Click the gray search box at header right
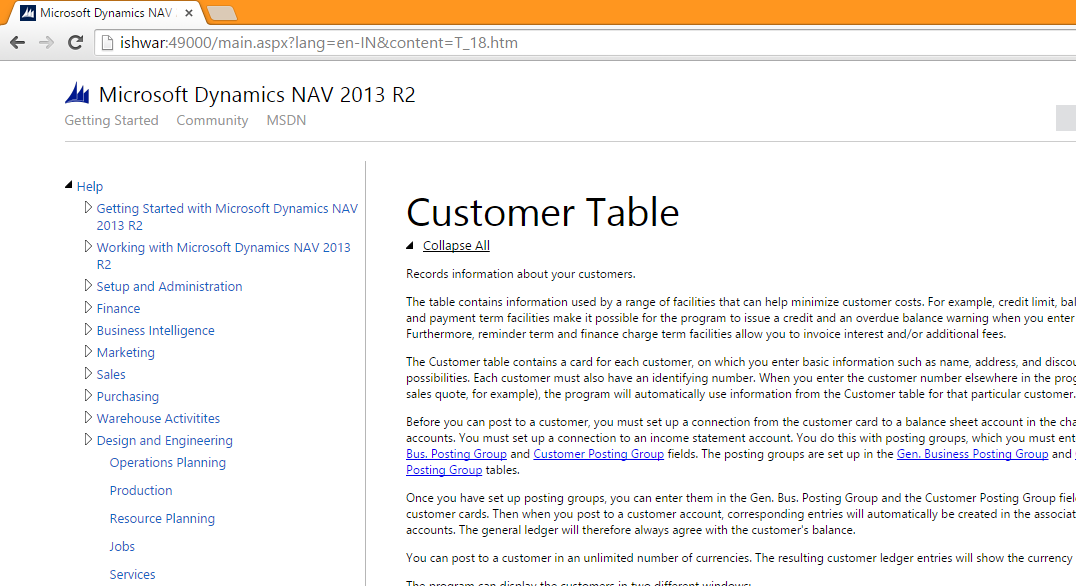 tap(1066, 118)
